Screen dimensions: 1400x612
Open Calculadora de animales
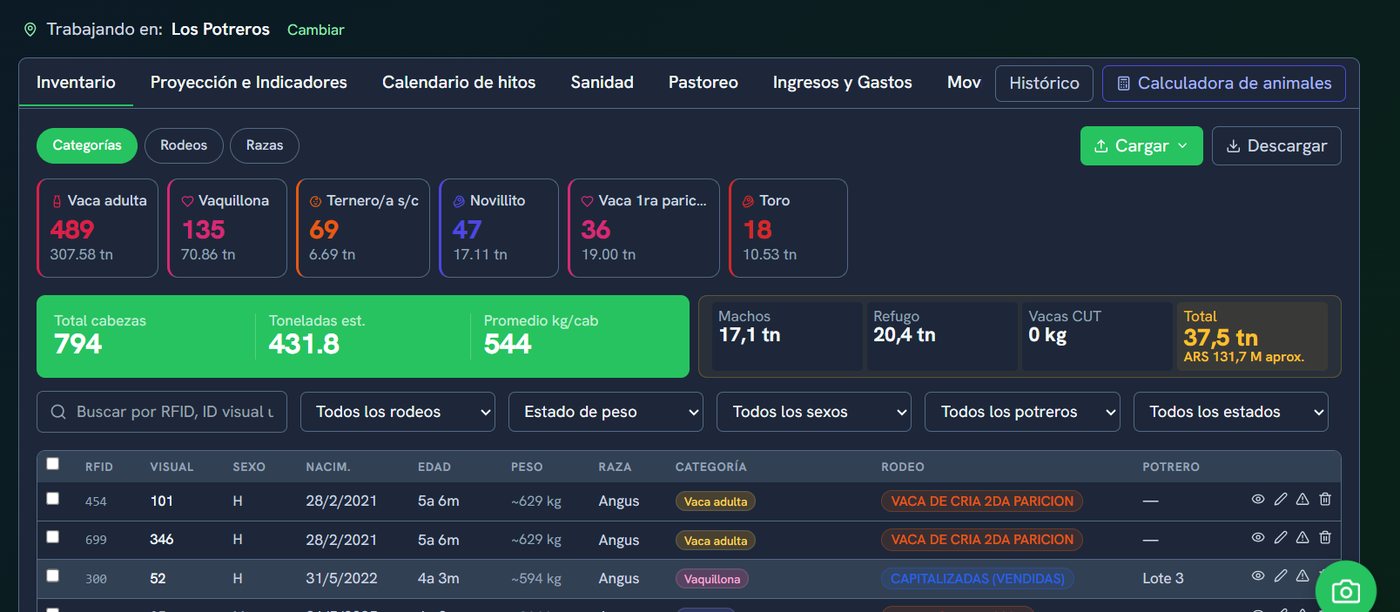(1224, 84)
